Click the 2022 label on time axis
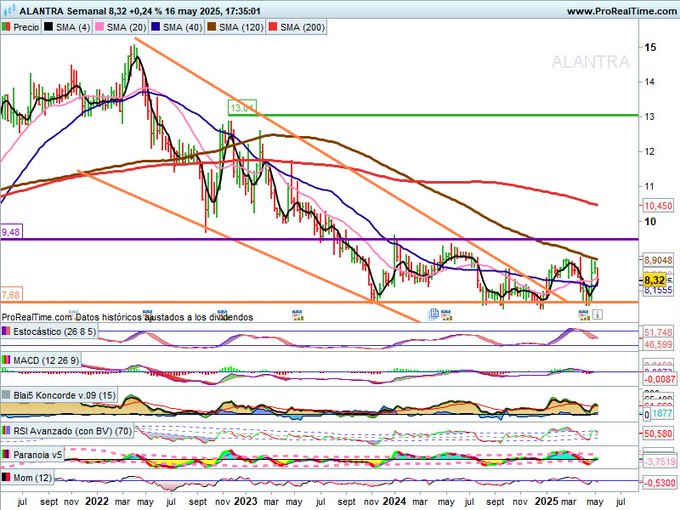The width and height of the screenshot is (680, 510). click(97, 501)
